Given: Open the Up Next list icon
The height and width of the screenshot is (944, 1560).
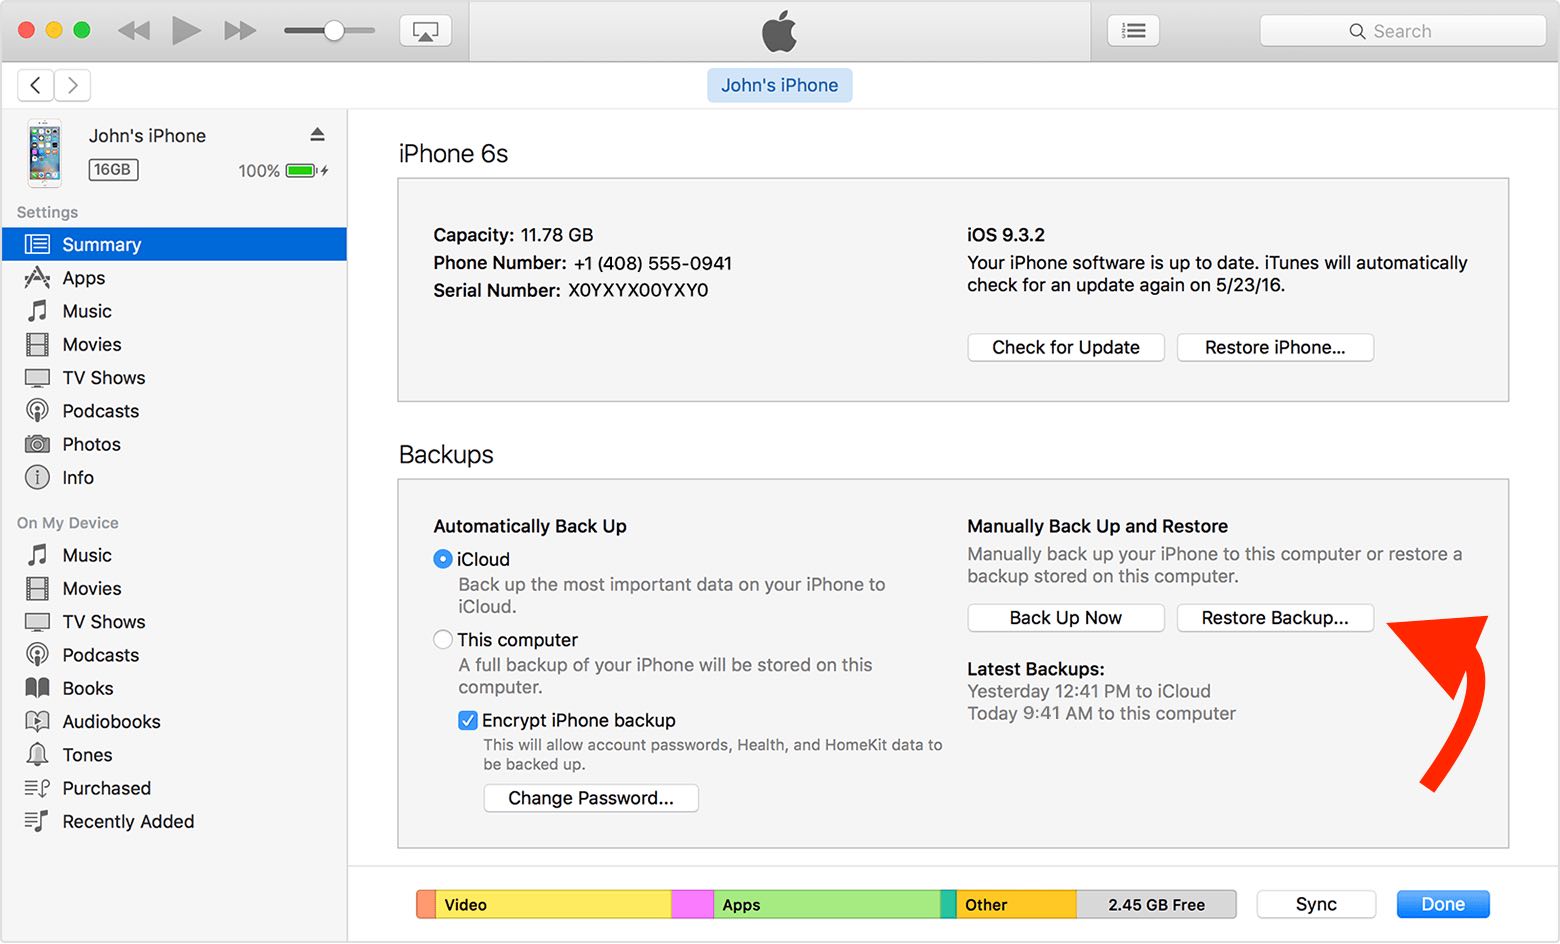Looking at the screenshot, I should (1134, 31).
